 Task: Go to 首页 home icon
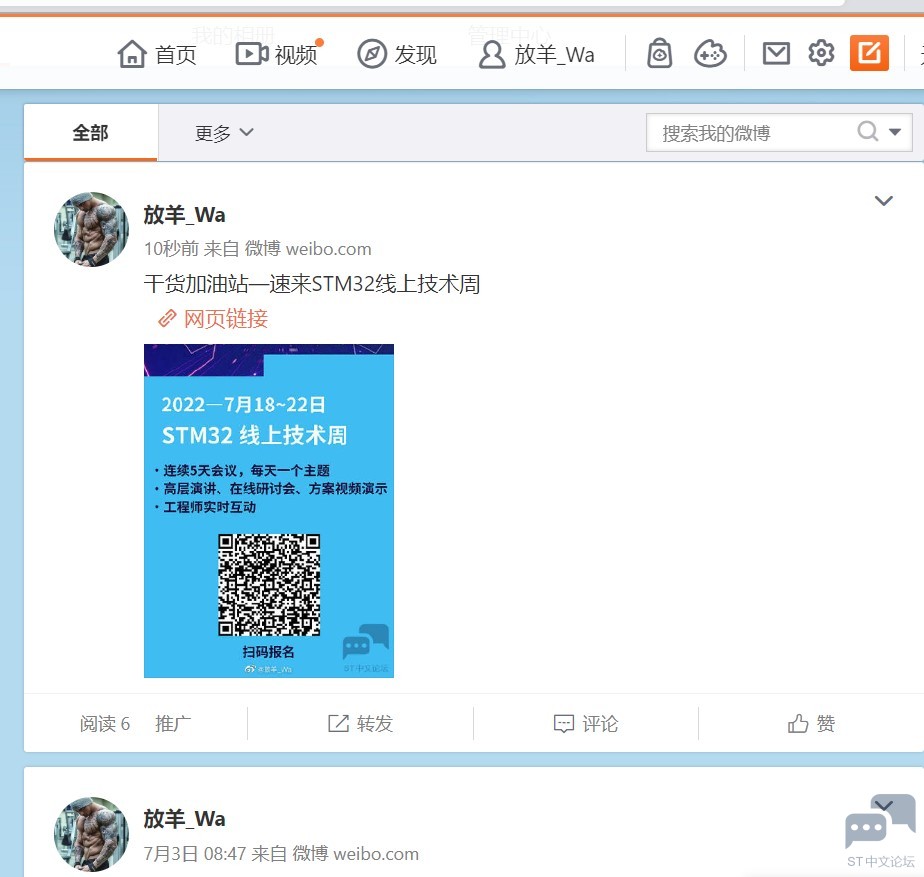coord(132,54)
